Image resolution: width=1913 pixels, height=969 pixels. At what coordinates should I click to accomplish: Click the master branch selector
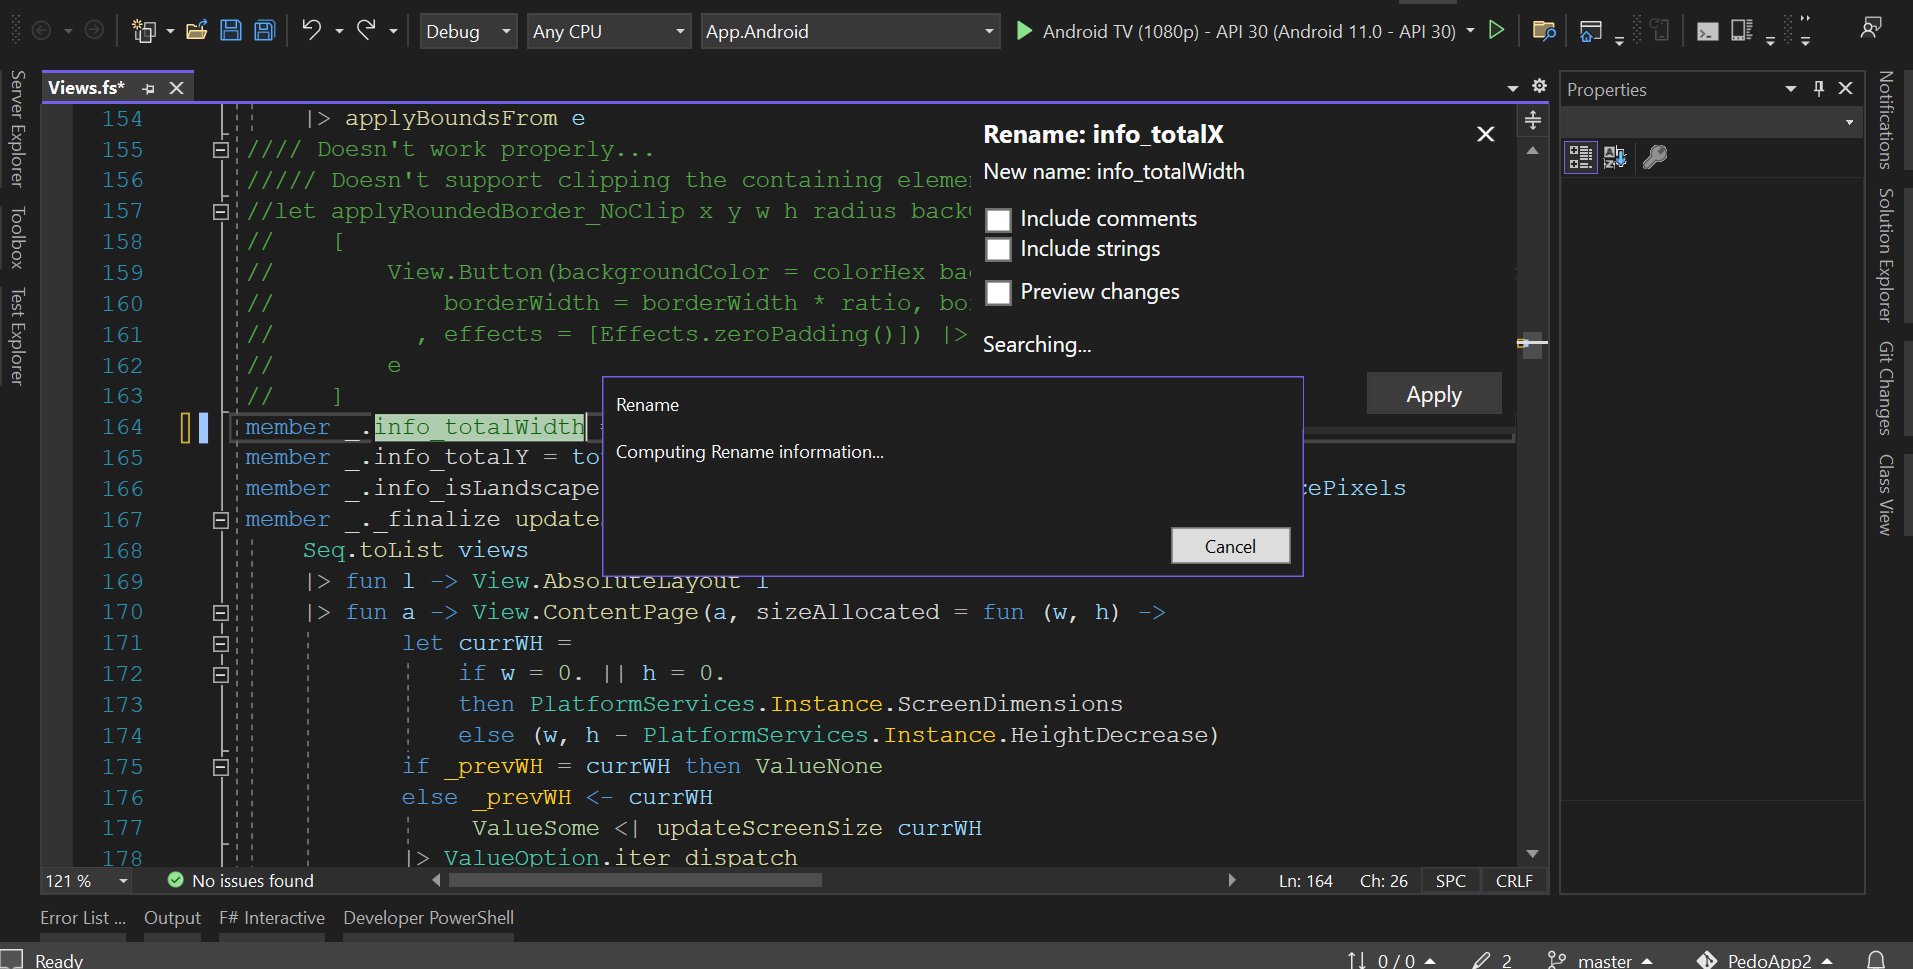1601,960
